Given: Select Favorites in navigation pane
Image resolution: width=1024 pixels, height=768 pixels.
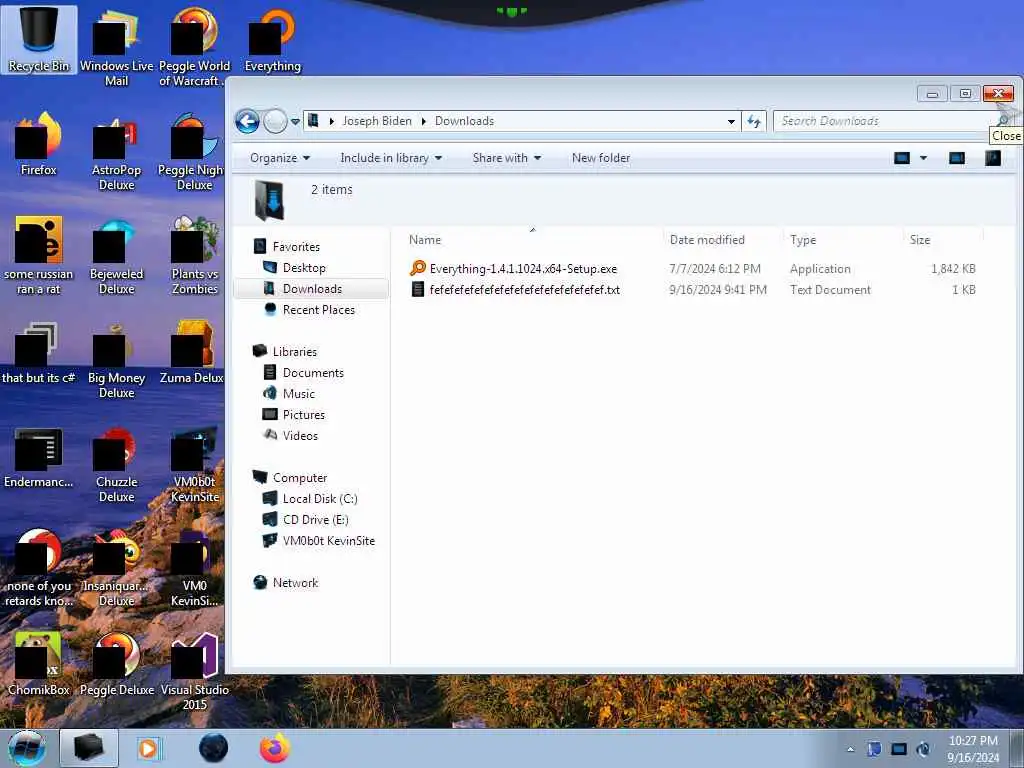Looking at the screenshot, I should tap(296, 247).
